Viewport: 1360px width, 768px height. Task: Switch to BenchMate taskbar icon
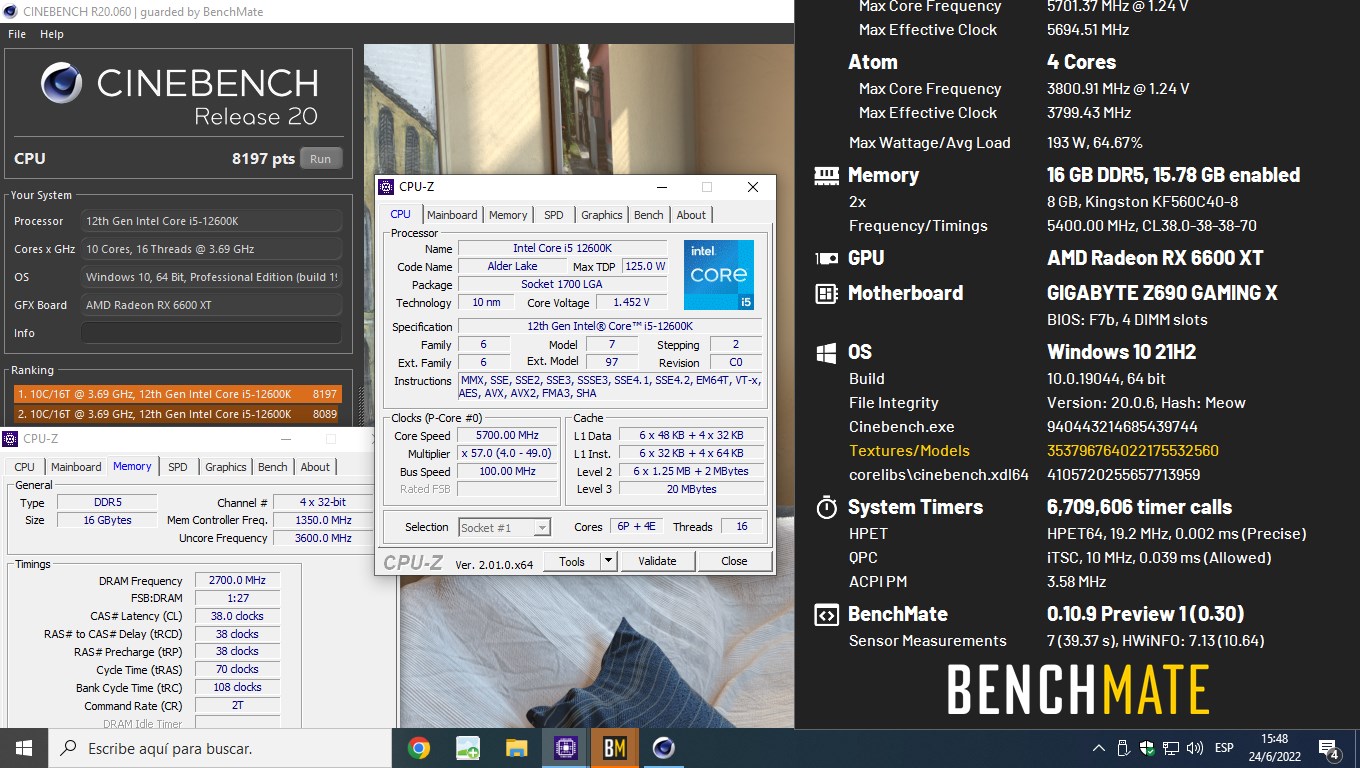click(x=614, y=748)
